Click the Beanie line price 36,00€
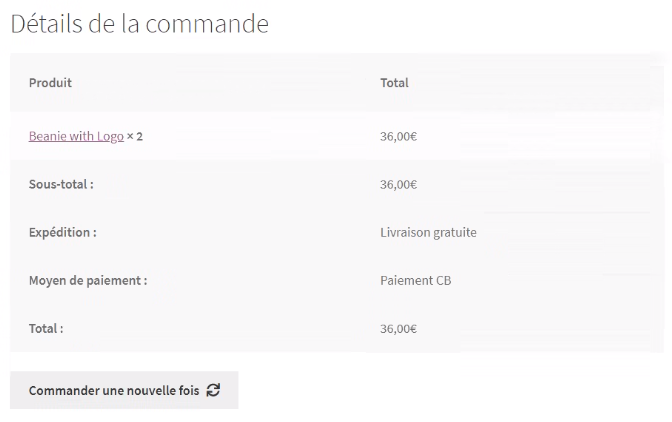Viewport: 672px width, 422px height. coord(399,136)
